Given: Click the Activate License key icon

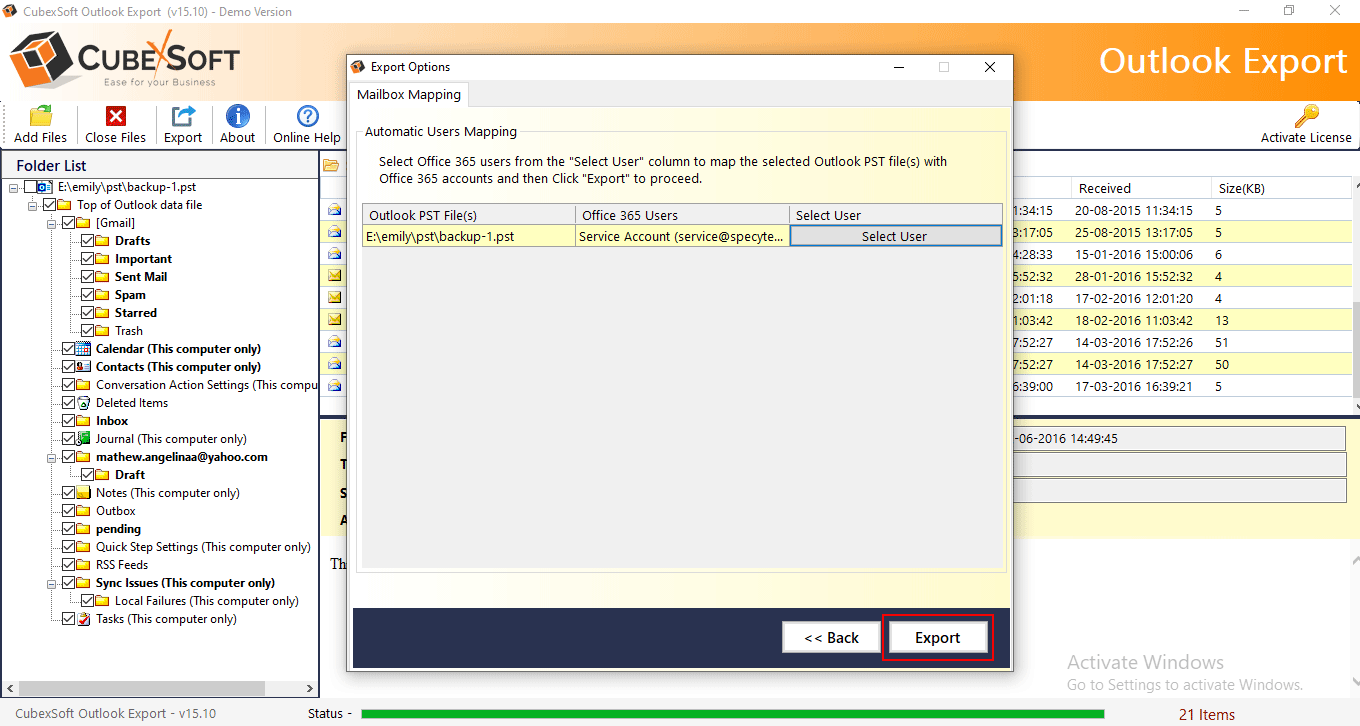Looking at the screenshot, I should [x=1306, y=116].
